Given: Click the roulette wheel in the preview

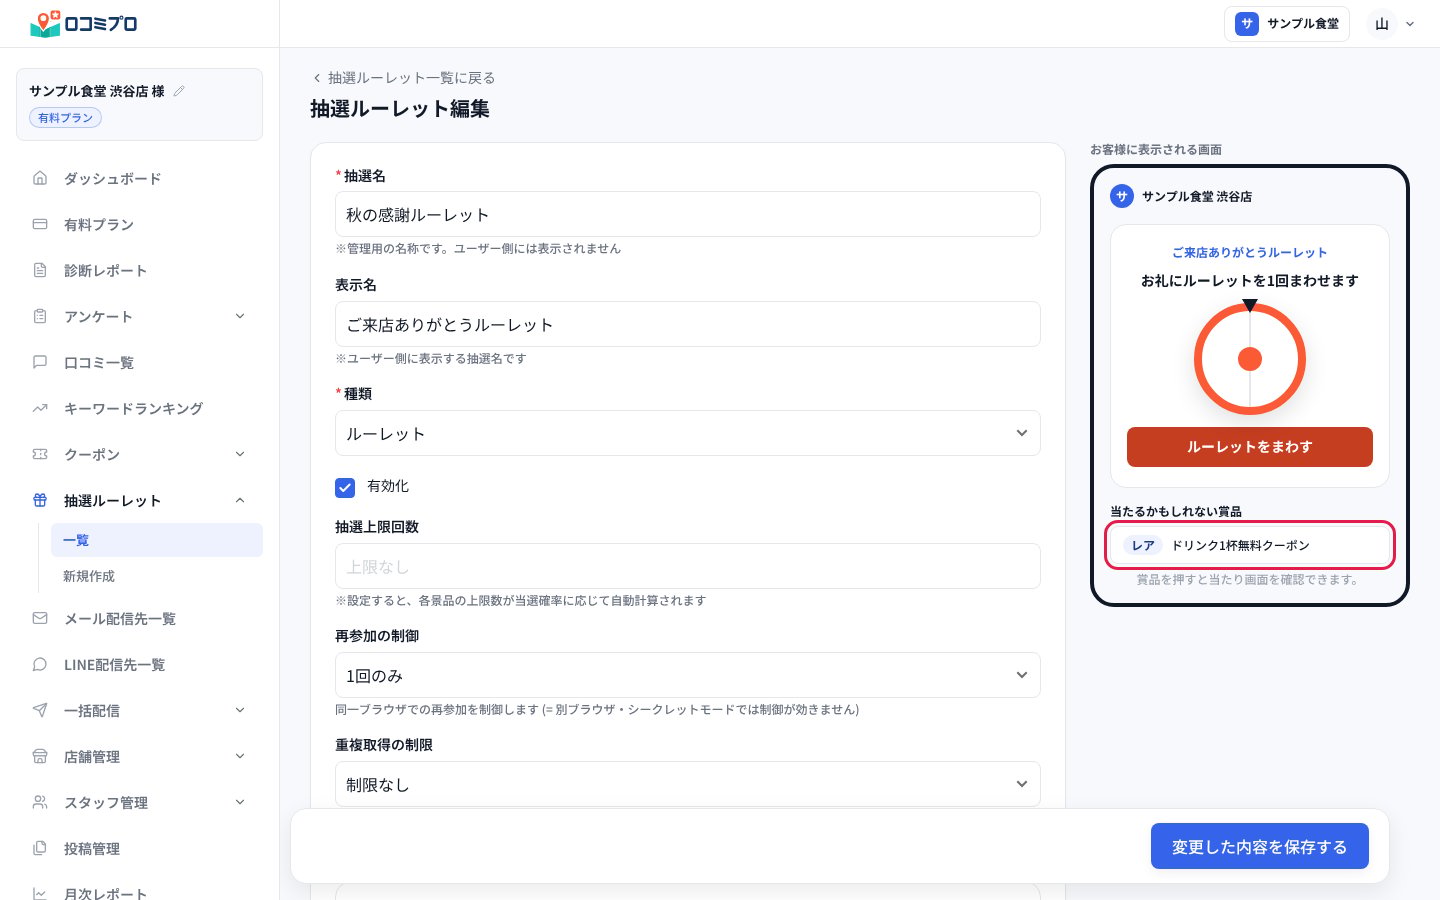Looking at the screenshot, I should tap(1250, 359).
